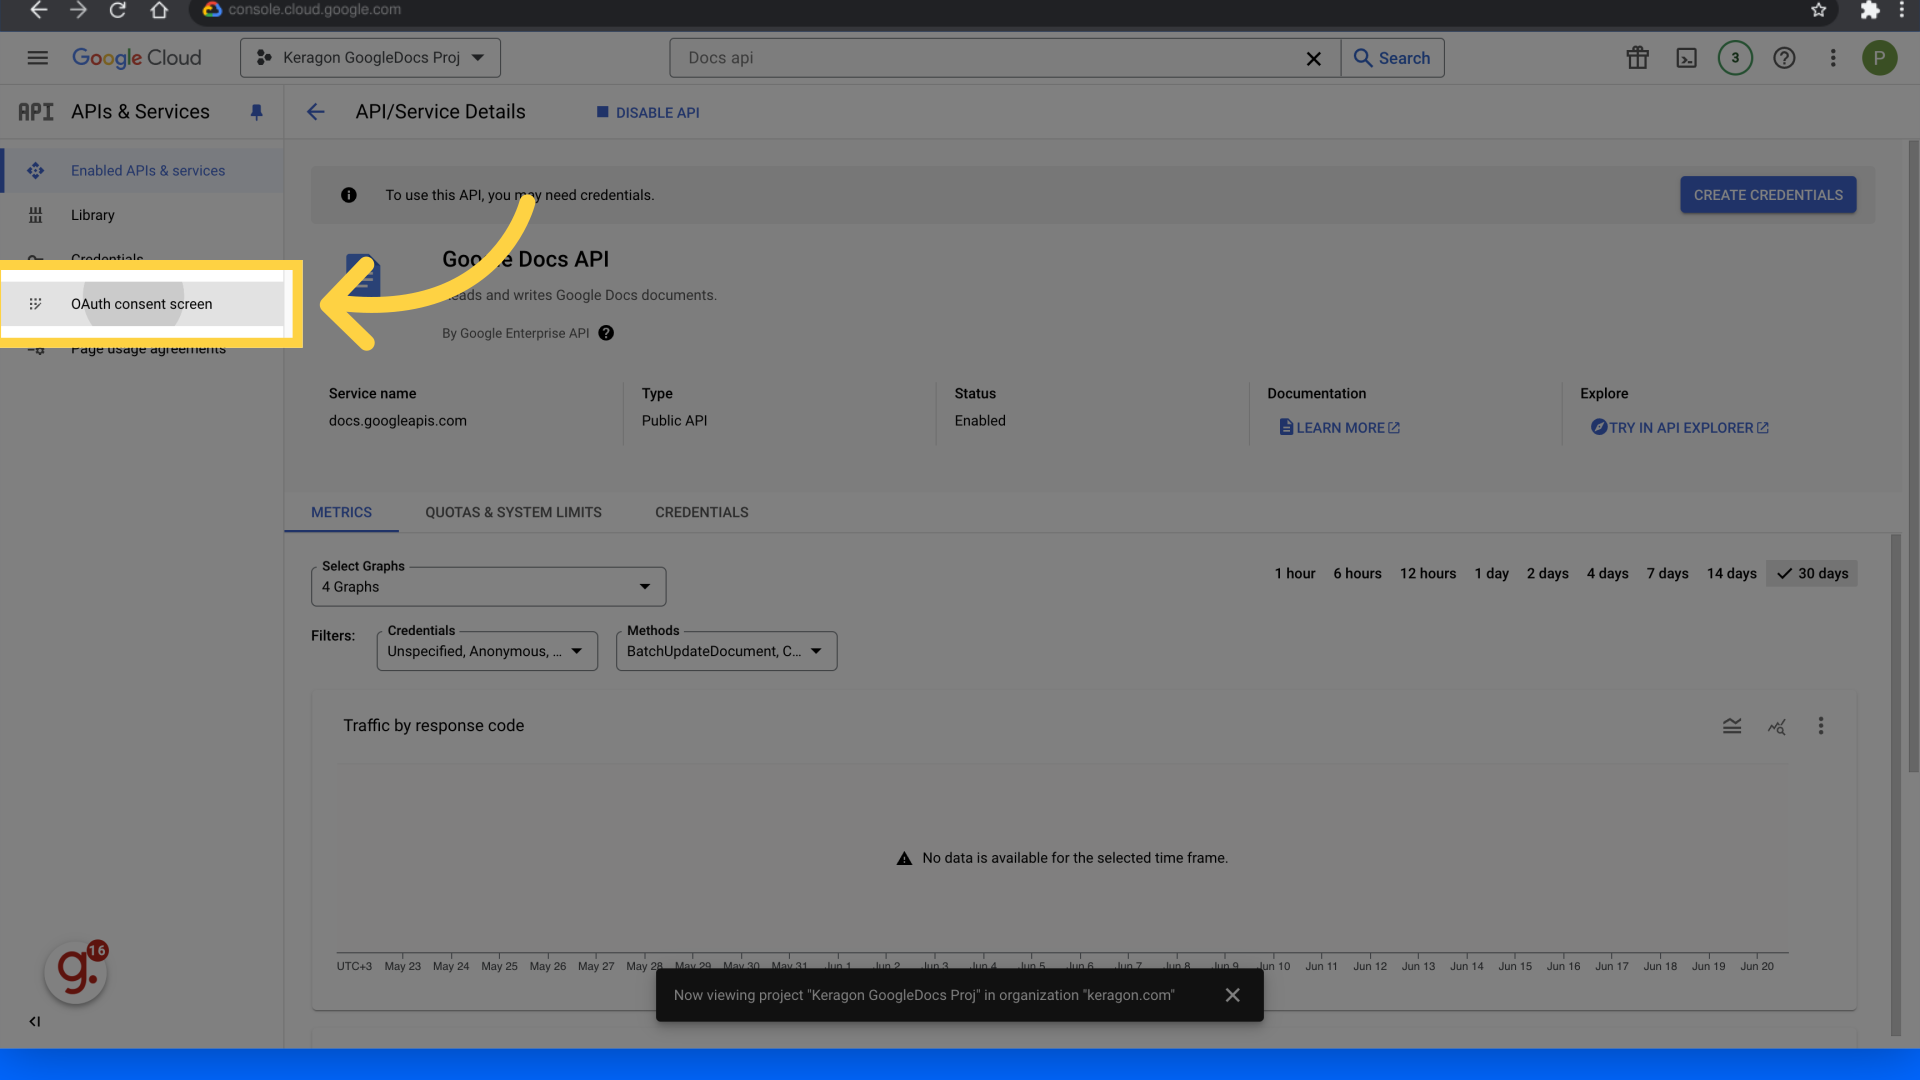This screenshot has height=1080, width=1920.
Task: Click browser back arrow
Action: pyautogui.click(x=38, y=10)
